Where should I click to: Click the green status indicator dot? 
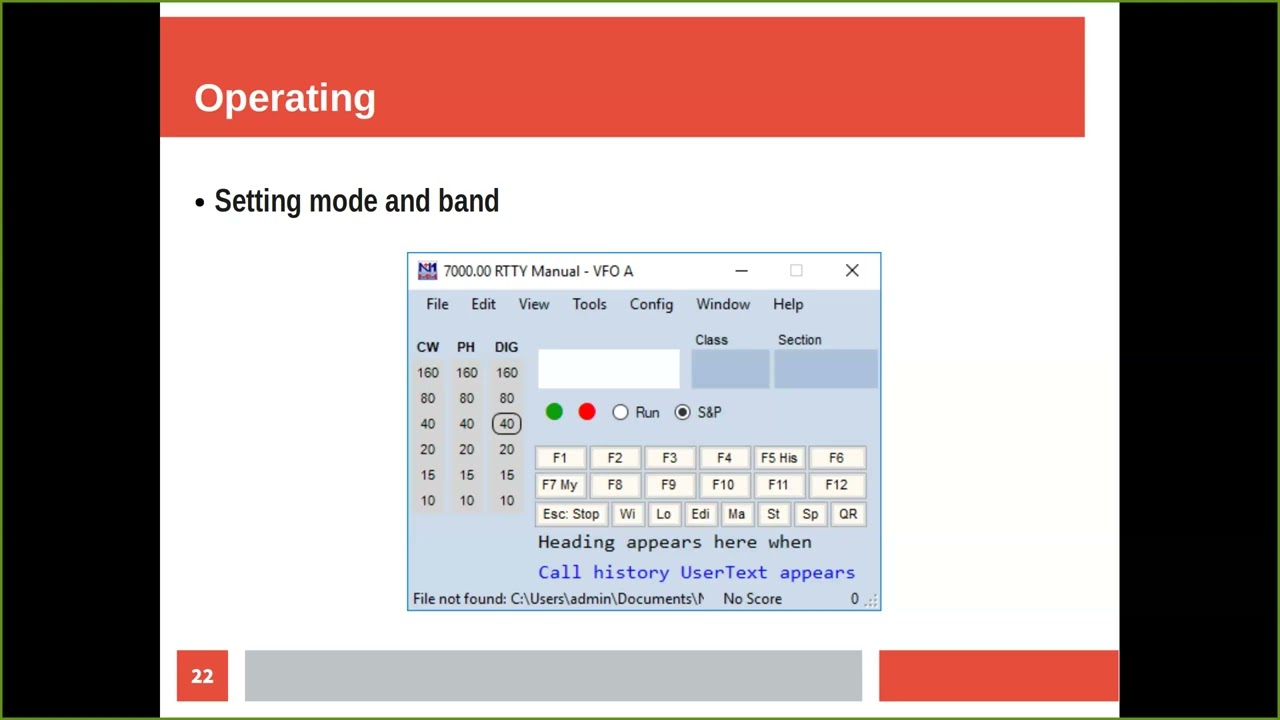[x=554, y=412]
